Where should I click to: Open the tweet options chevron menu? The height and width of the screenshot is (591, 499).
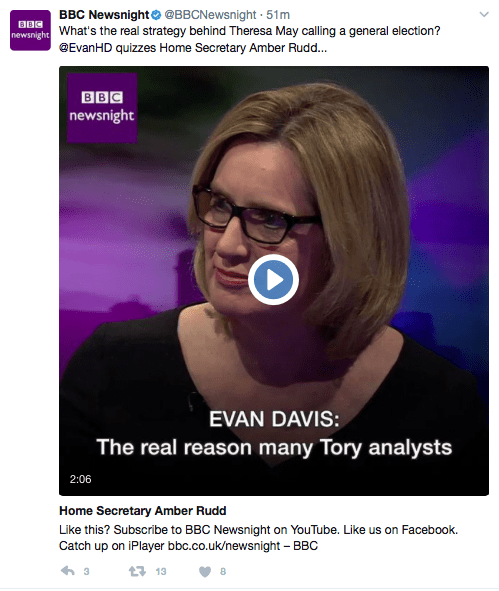pyautogui.click(x=484, y=15)
